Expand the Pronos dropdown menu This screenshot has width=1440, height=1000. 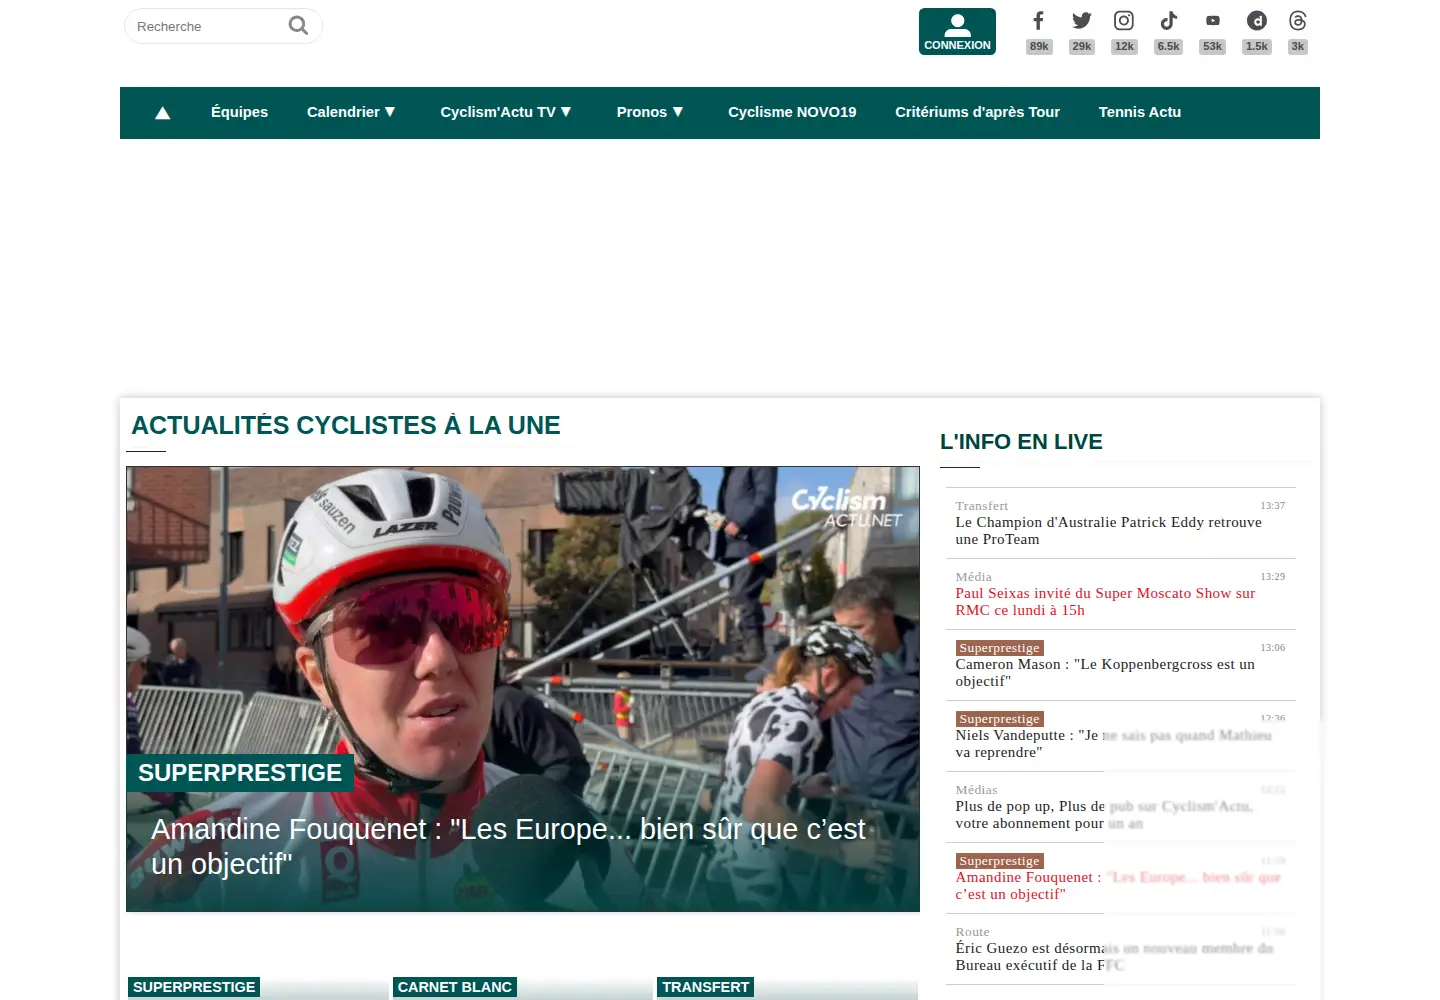[x=650, y=112]
